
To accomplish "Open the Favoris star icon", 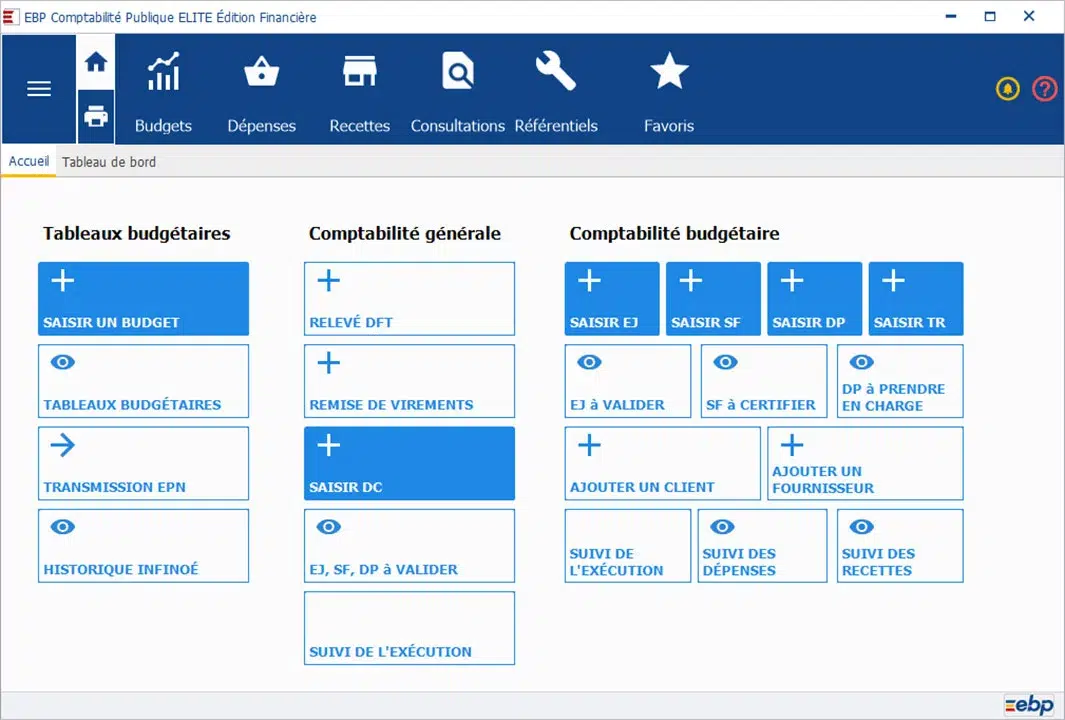I will 668,74.
